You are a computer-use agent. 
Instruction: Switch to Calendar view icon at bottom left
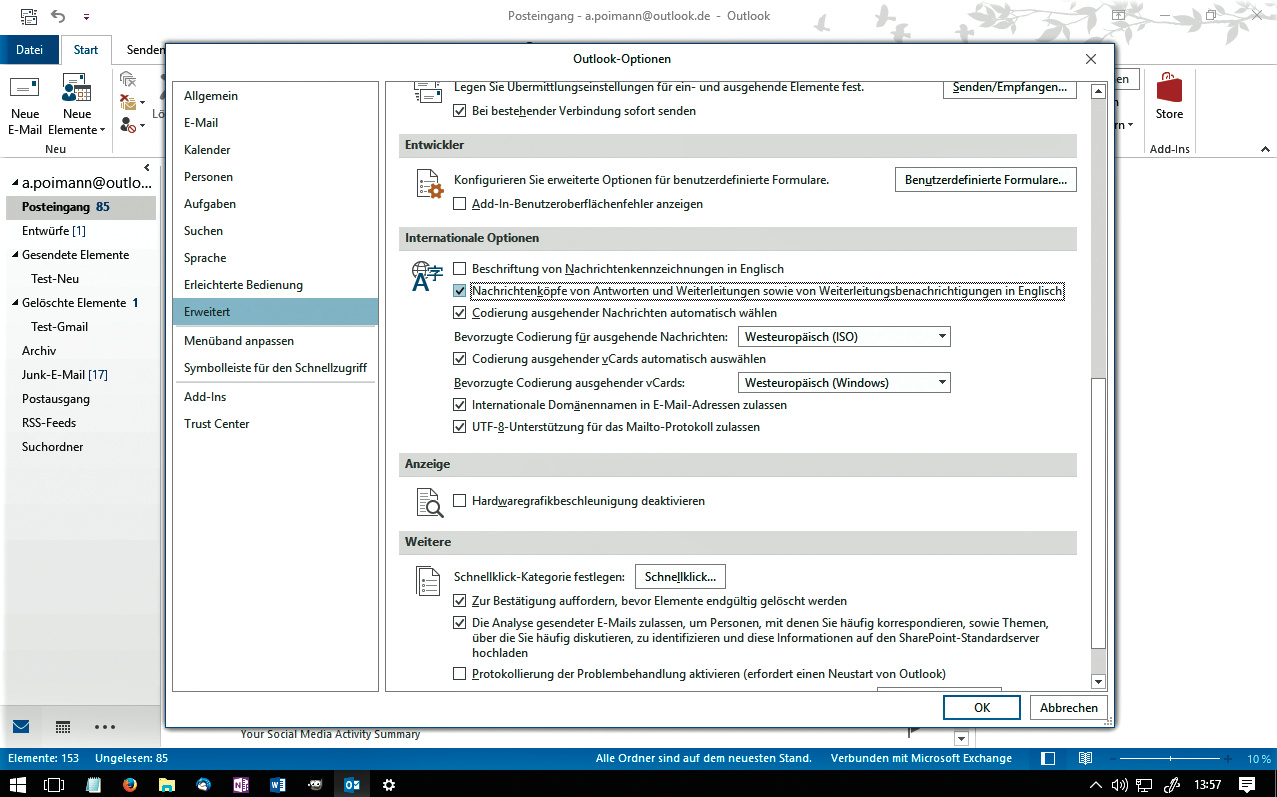click(62, 727)
